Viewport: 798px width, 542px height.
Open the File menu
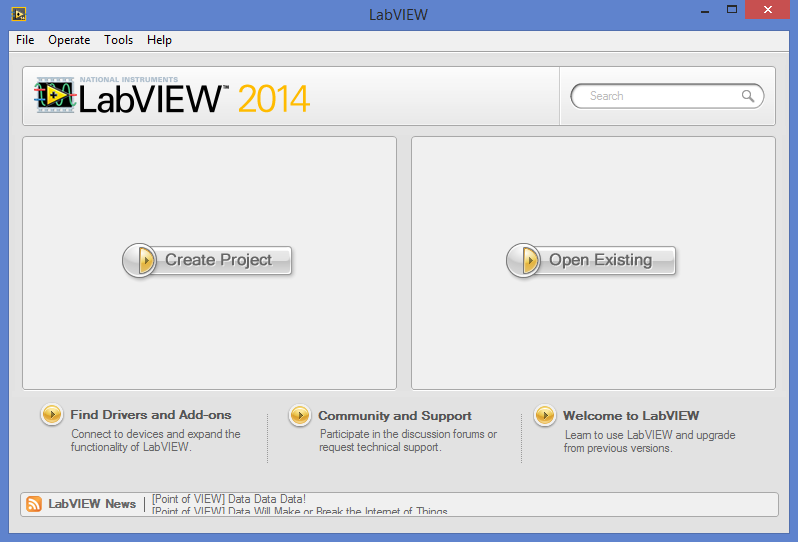[x=25, y=40]
